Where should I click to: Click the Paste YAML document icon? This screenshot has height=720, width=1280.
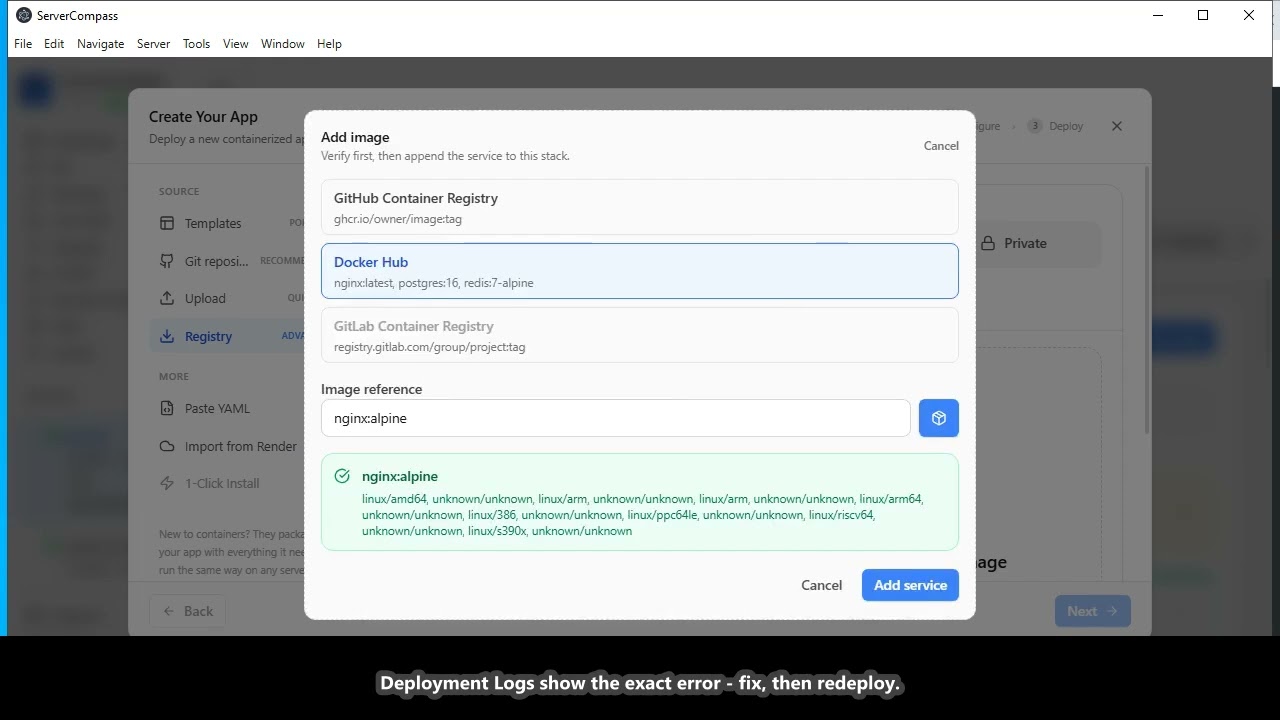pyautogui.click(x=167, y=408)
